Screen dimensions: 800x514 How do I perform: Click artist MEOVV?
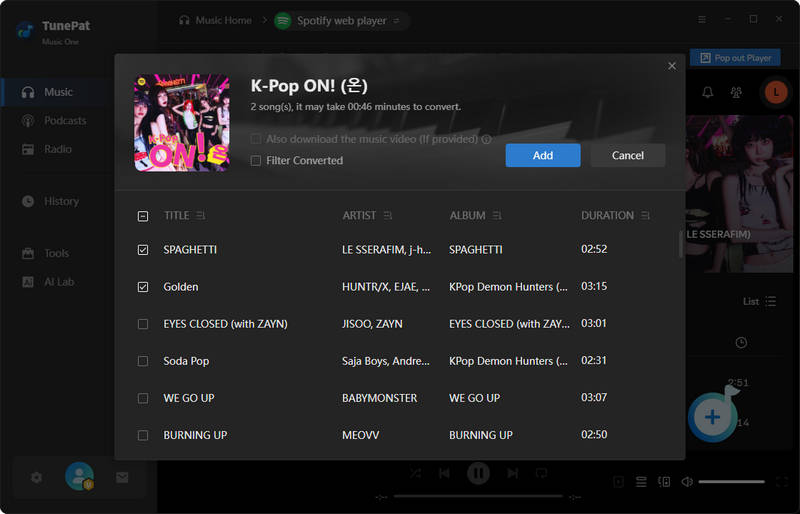[x=360, y=435]
